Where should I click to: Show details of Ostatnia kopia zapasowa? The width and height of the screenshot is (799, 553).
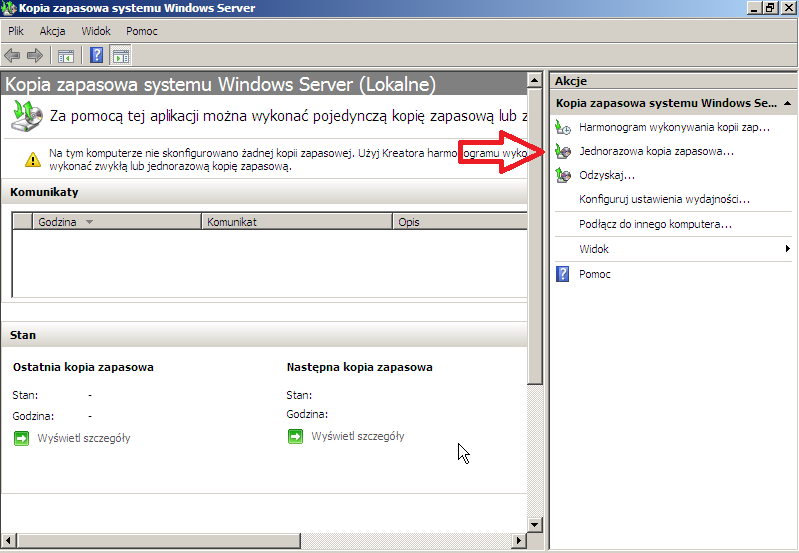(x=84, y=438)
